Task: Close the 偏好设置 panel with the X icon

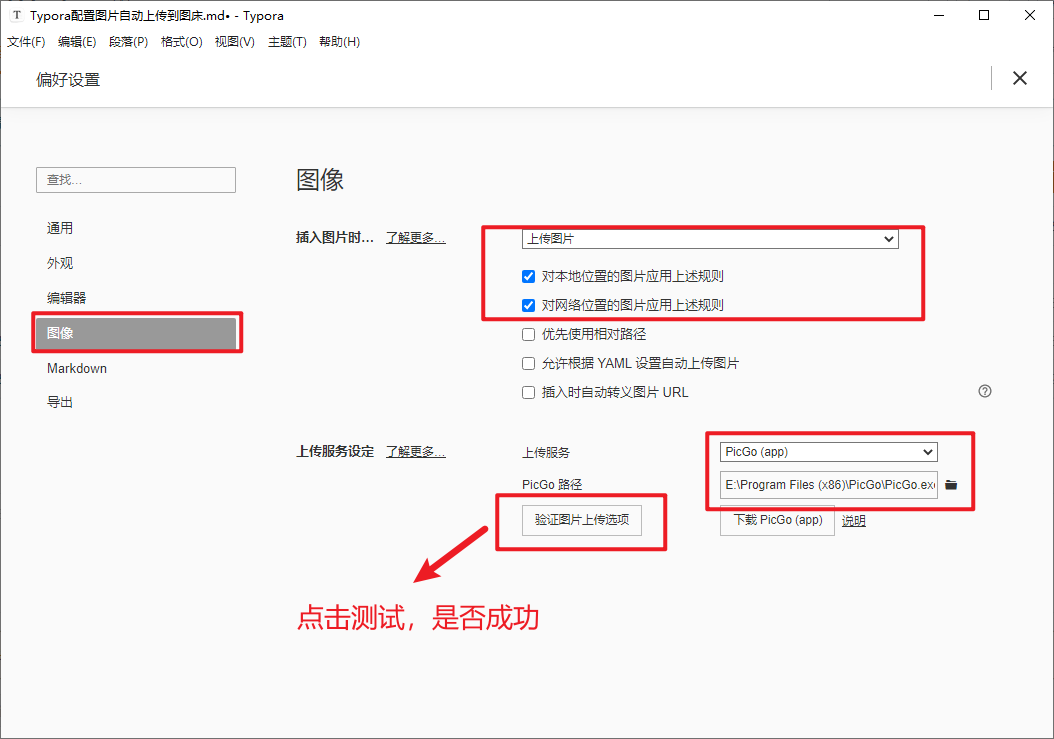Action: tap(1019, 78)
